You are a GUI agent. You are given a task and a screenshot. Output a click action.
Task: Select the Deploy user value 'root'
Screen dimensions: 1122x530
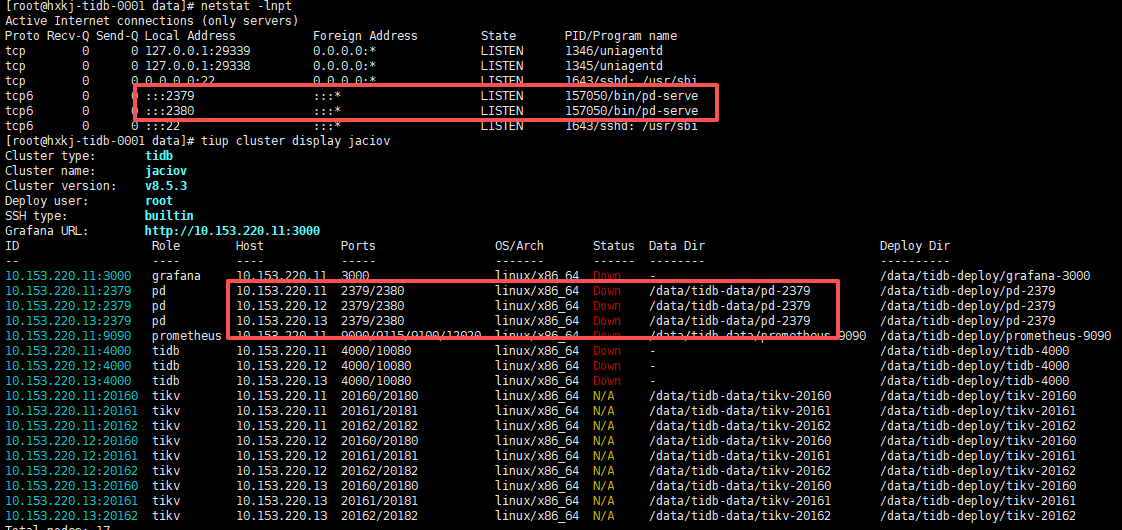tap(159, 201)
